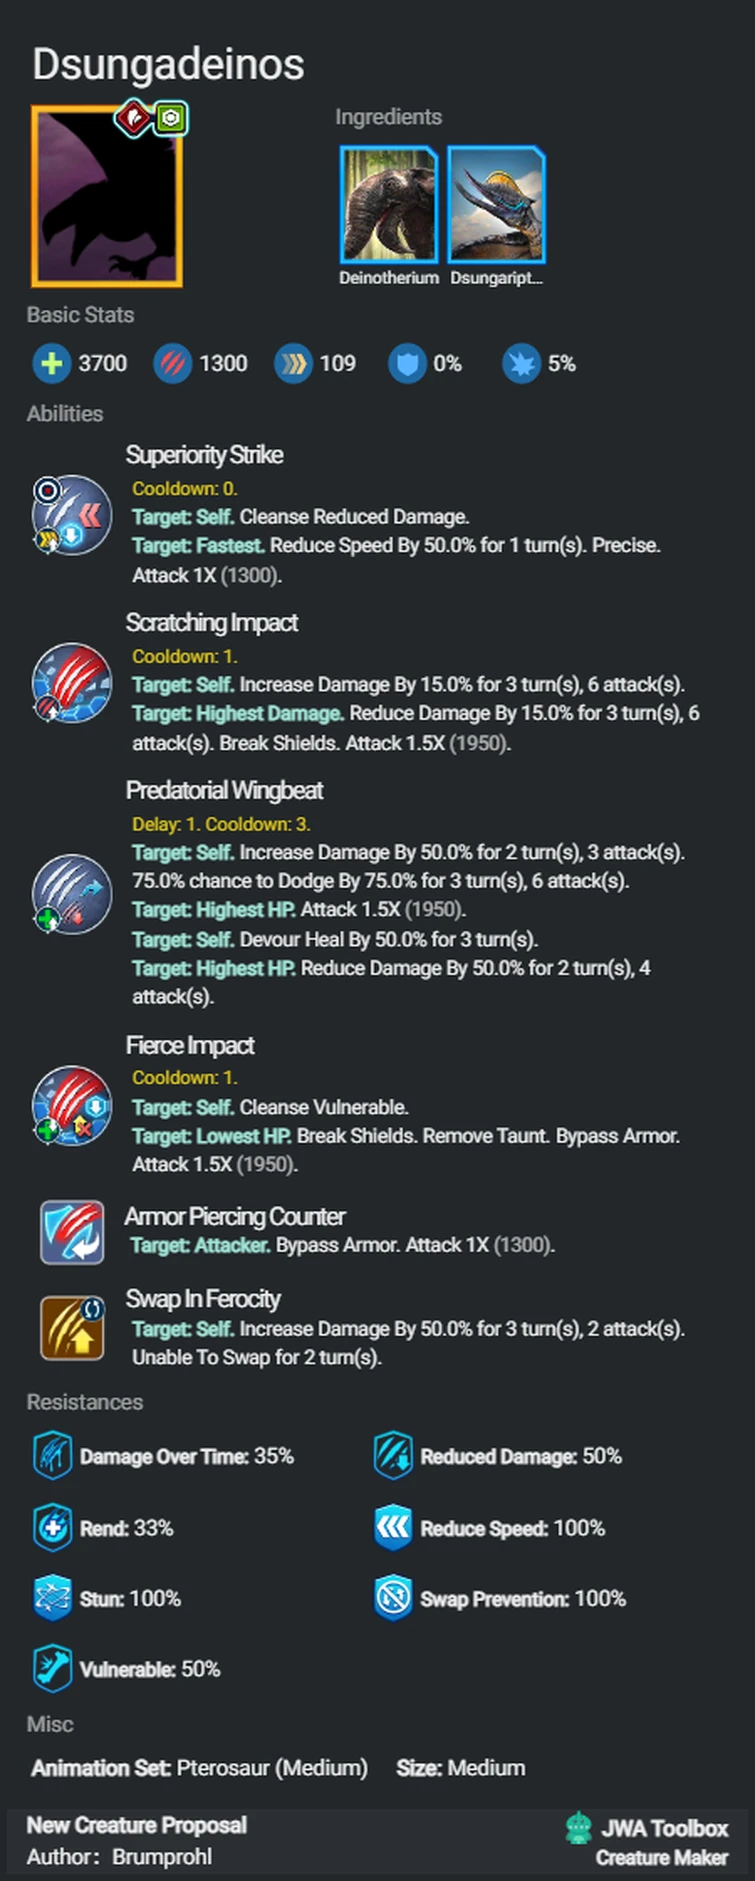This screenshot has height=1881, width=755.
Task: Click the JWA Toolbox Creature Maker logo
Action: coord(646,1842)
